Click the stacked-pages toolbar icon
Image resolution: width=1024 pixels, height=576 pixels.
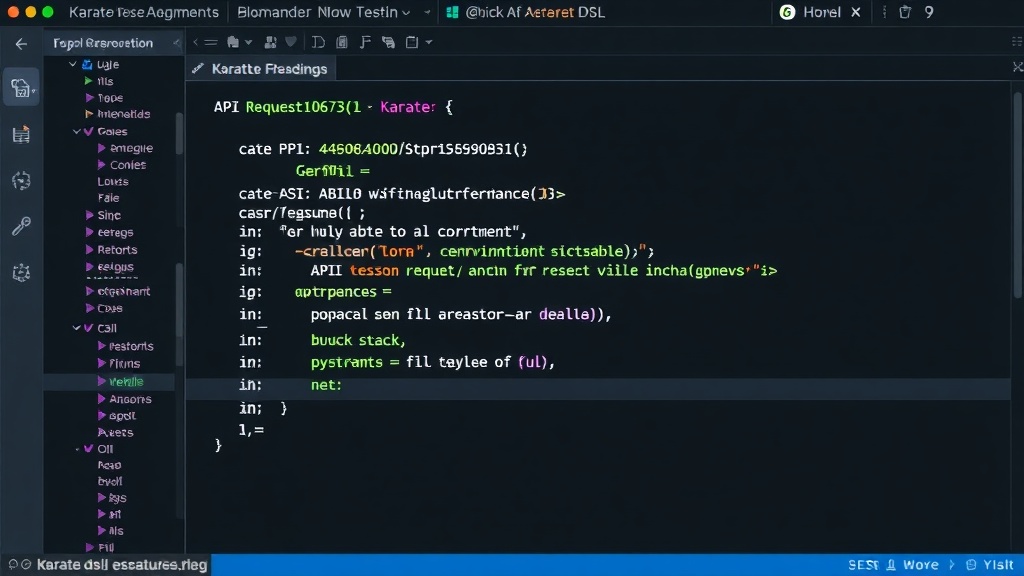point(389,42)
